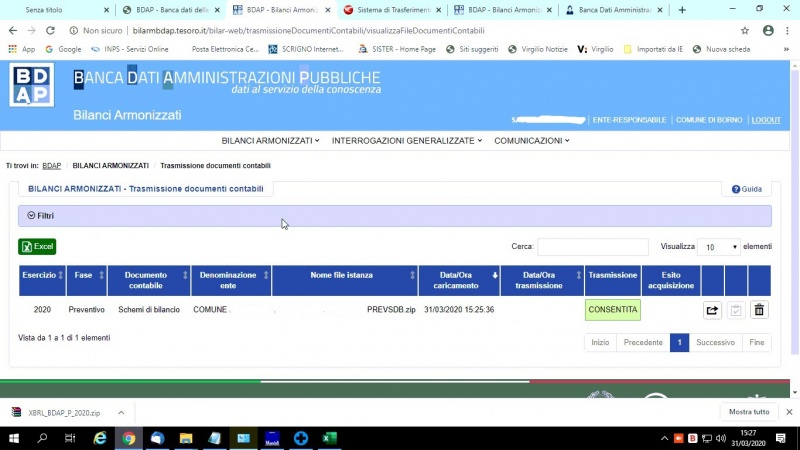The height and width of the screenshot is (450, 800).
Task: Sort by the Data/Ora trasmissione column
Action: pos(542,280)
